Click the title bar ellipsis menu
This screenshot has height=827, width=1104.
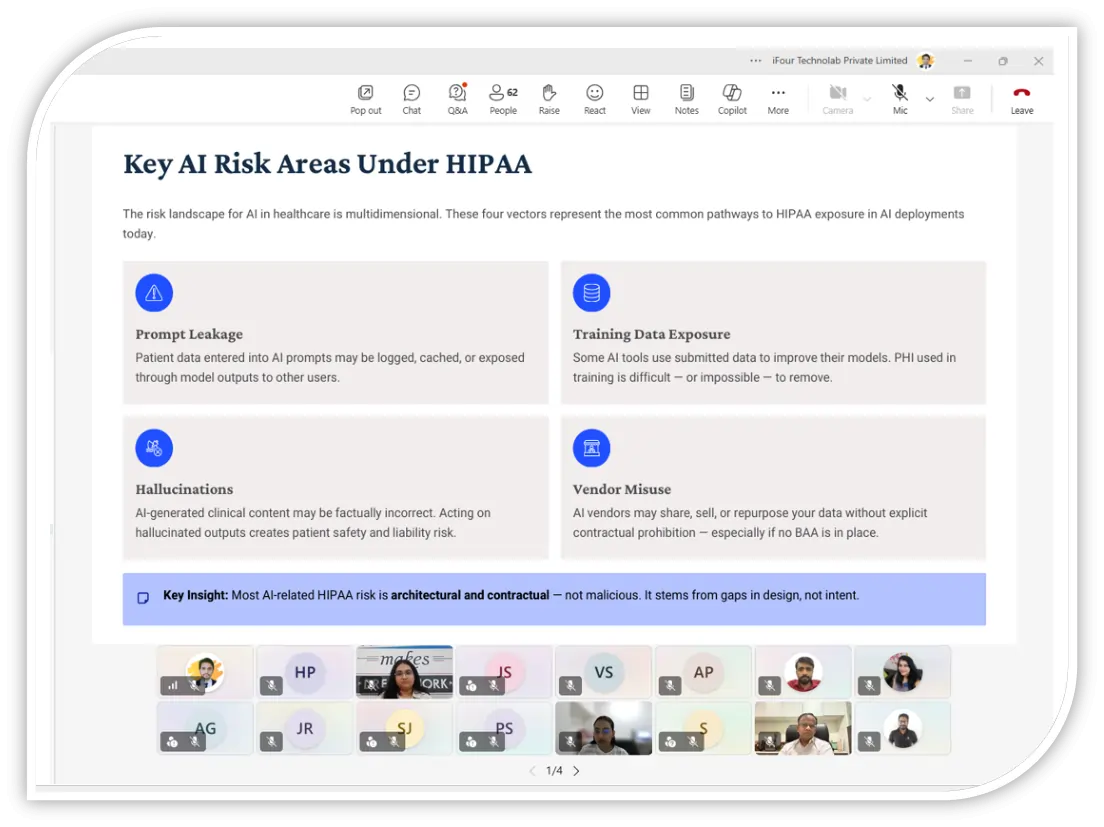[x=756, y=61]
